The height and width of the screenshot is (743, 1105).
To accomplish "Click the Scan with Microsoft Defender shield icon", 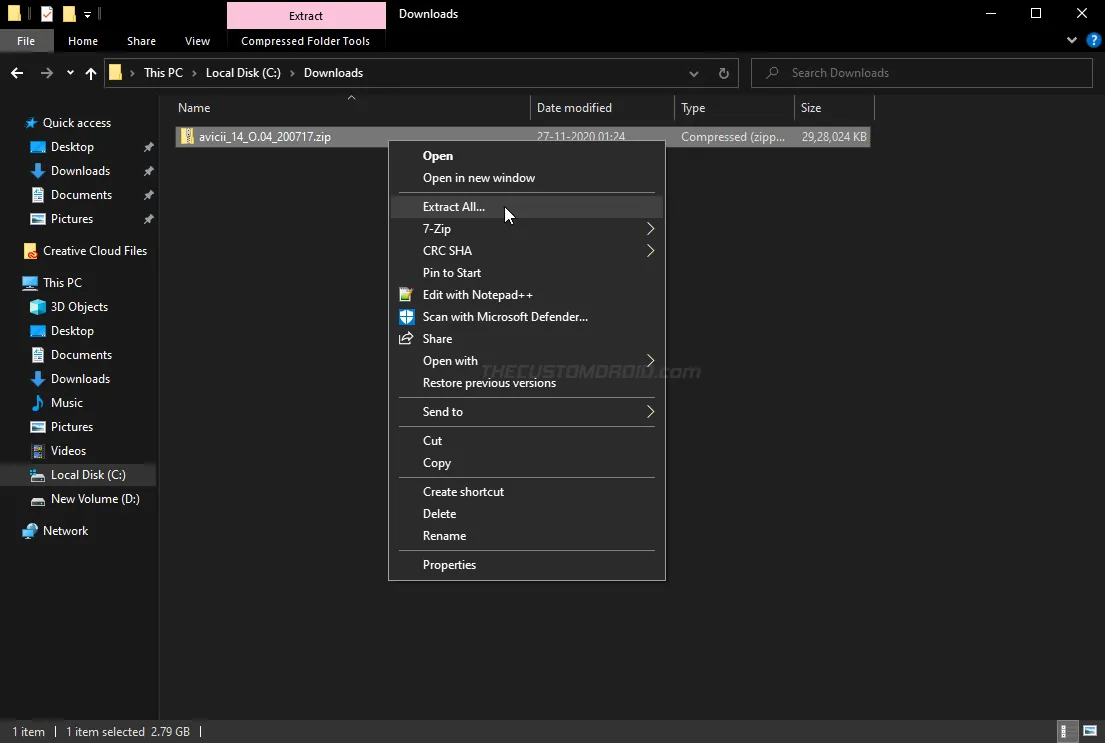I will (x=406, y=317).
